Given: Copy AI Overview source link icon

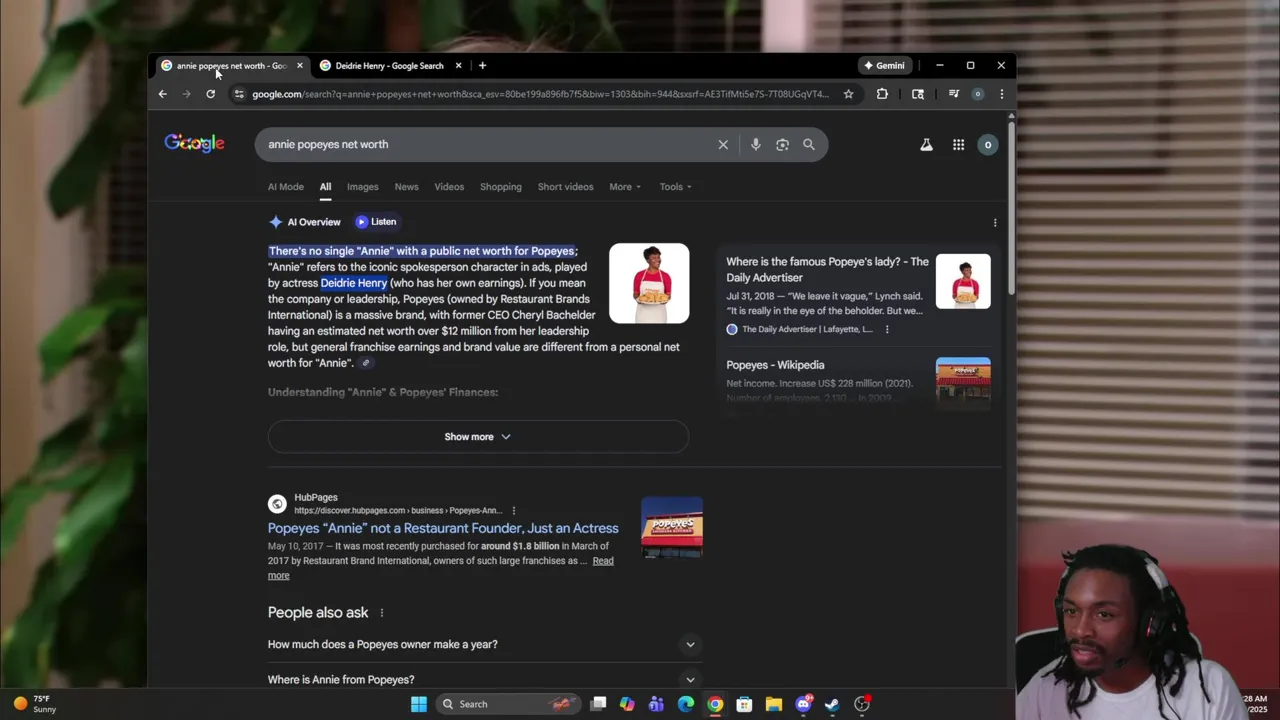Looking at the screenshot, I should click(x=366, y=363).
